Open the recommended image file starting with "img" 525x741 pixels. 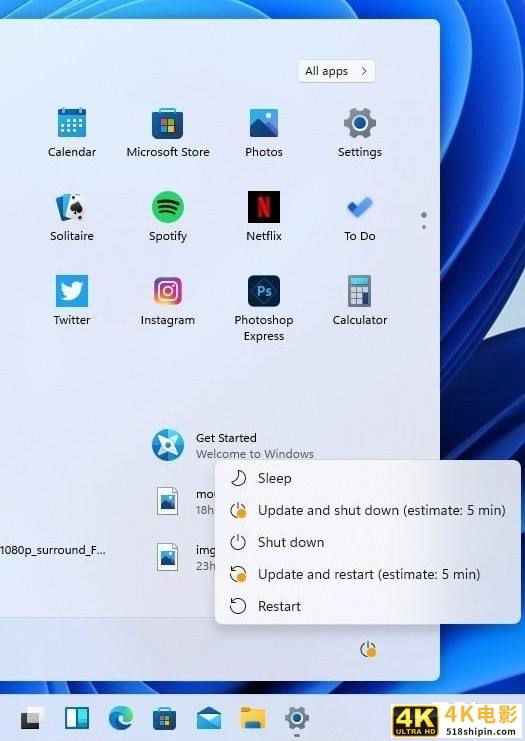point(185,557)
